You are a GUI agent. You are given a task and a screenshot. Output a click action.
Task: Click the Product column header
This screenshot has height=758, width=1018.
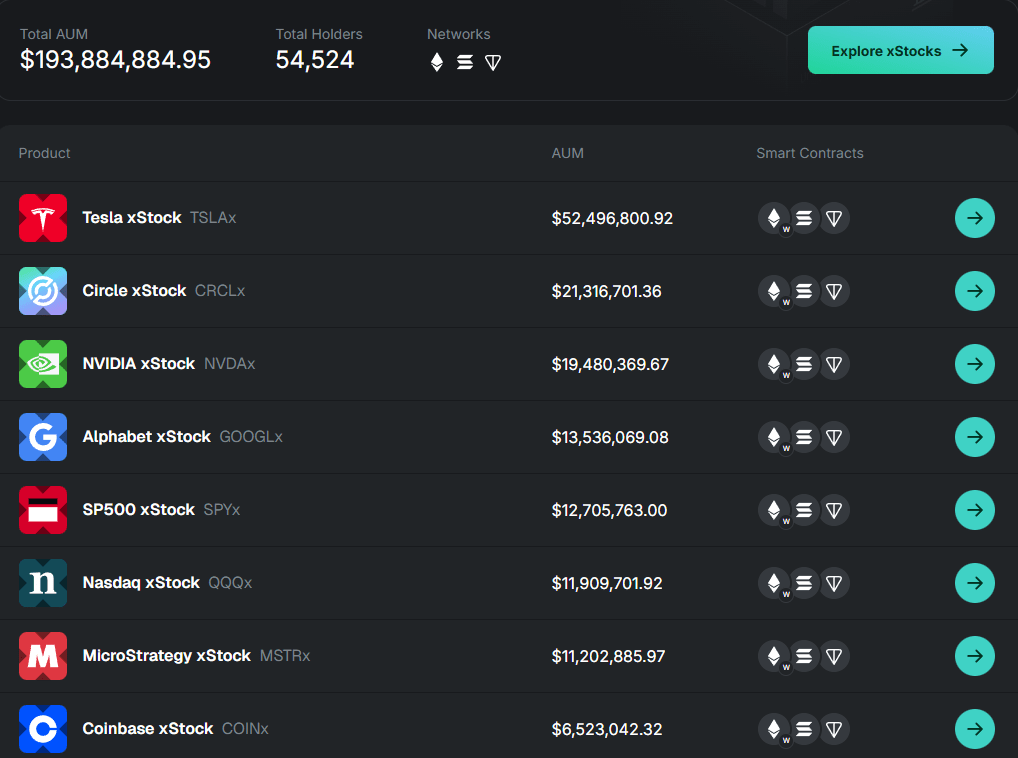45,153
